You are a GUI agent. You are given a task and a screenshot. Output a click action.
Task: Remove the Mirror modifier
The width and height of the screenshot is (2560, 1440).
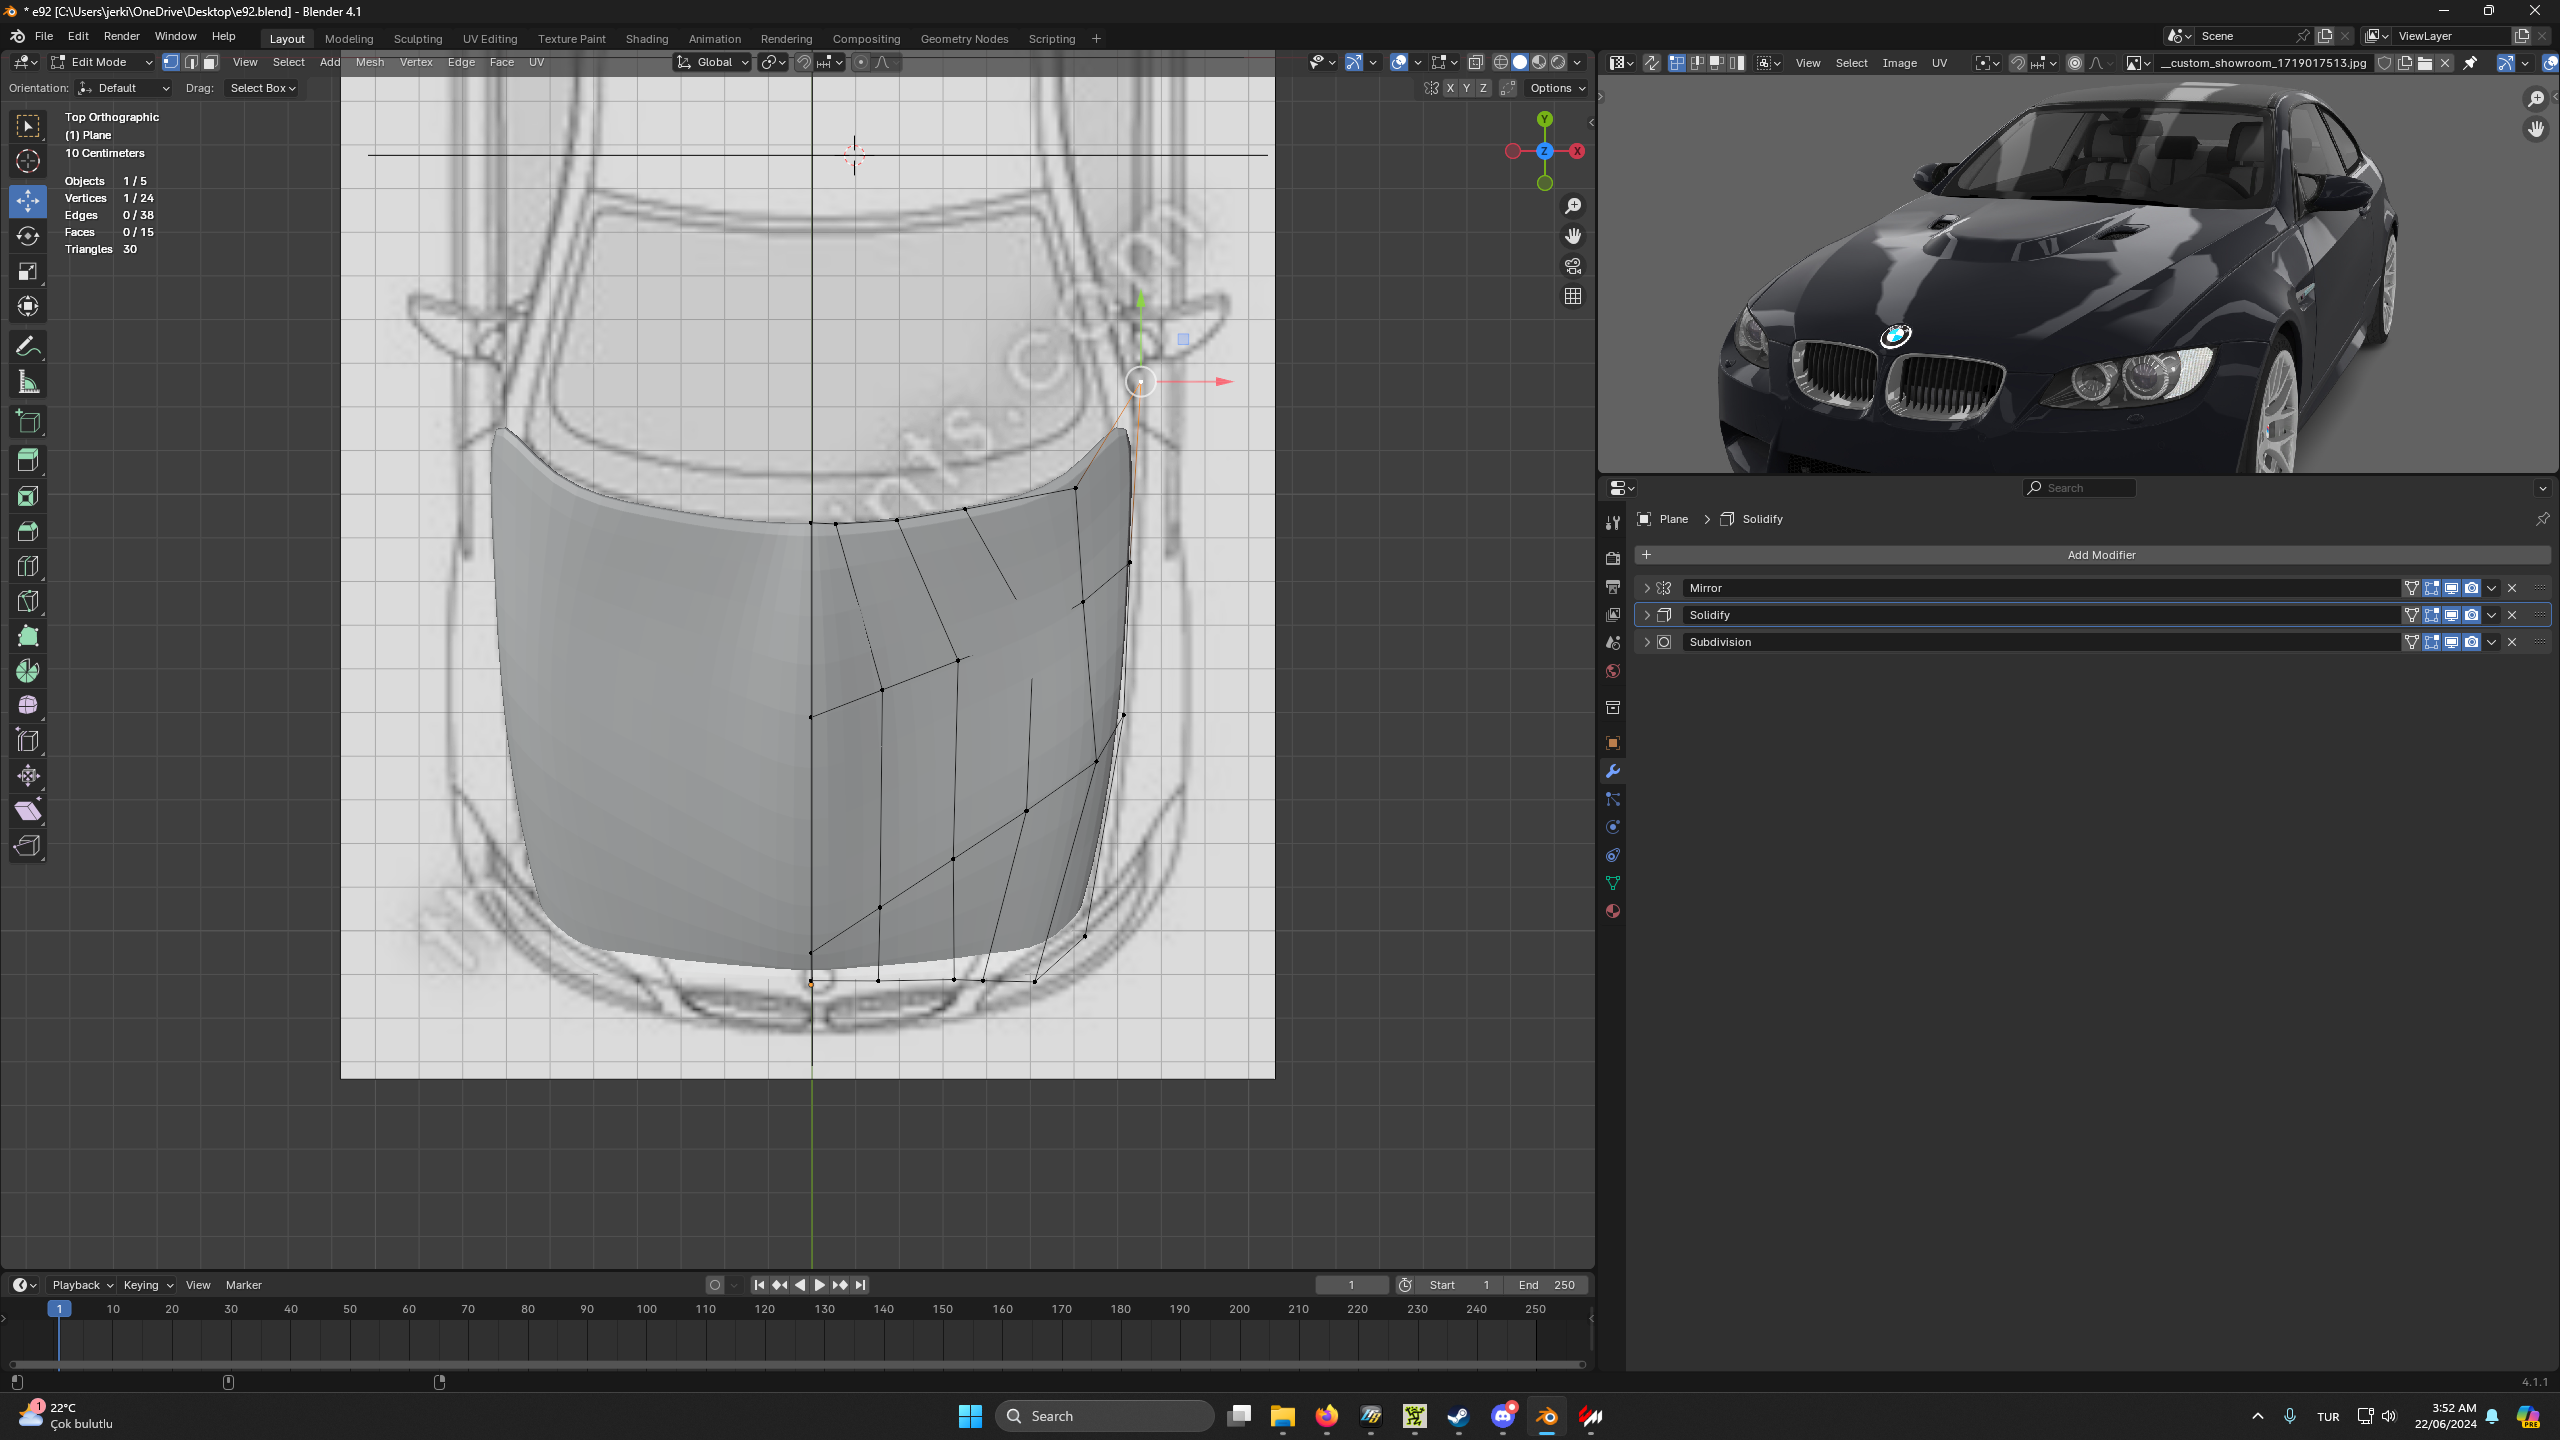(2512, 588)
